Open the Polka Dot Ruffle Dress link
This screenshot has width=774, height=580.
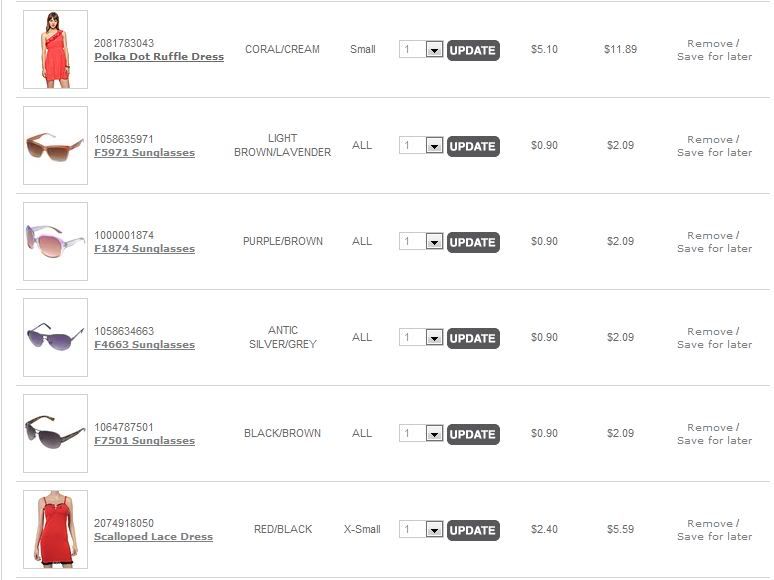[x=159, y=57]
